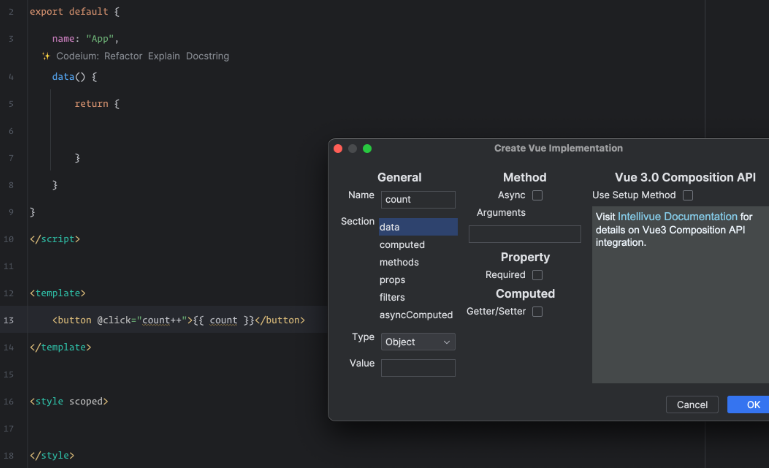Choose props in the Section list
This screenshot has width=769, height=468.
point(418,280)
